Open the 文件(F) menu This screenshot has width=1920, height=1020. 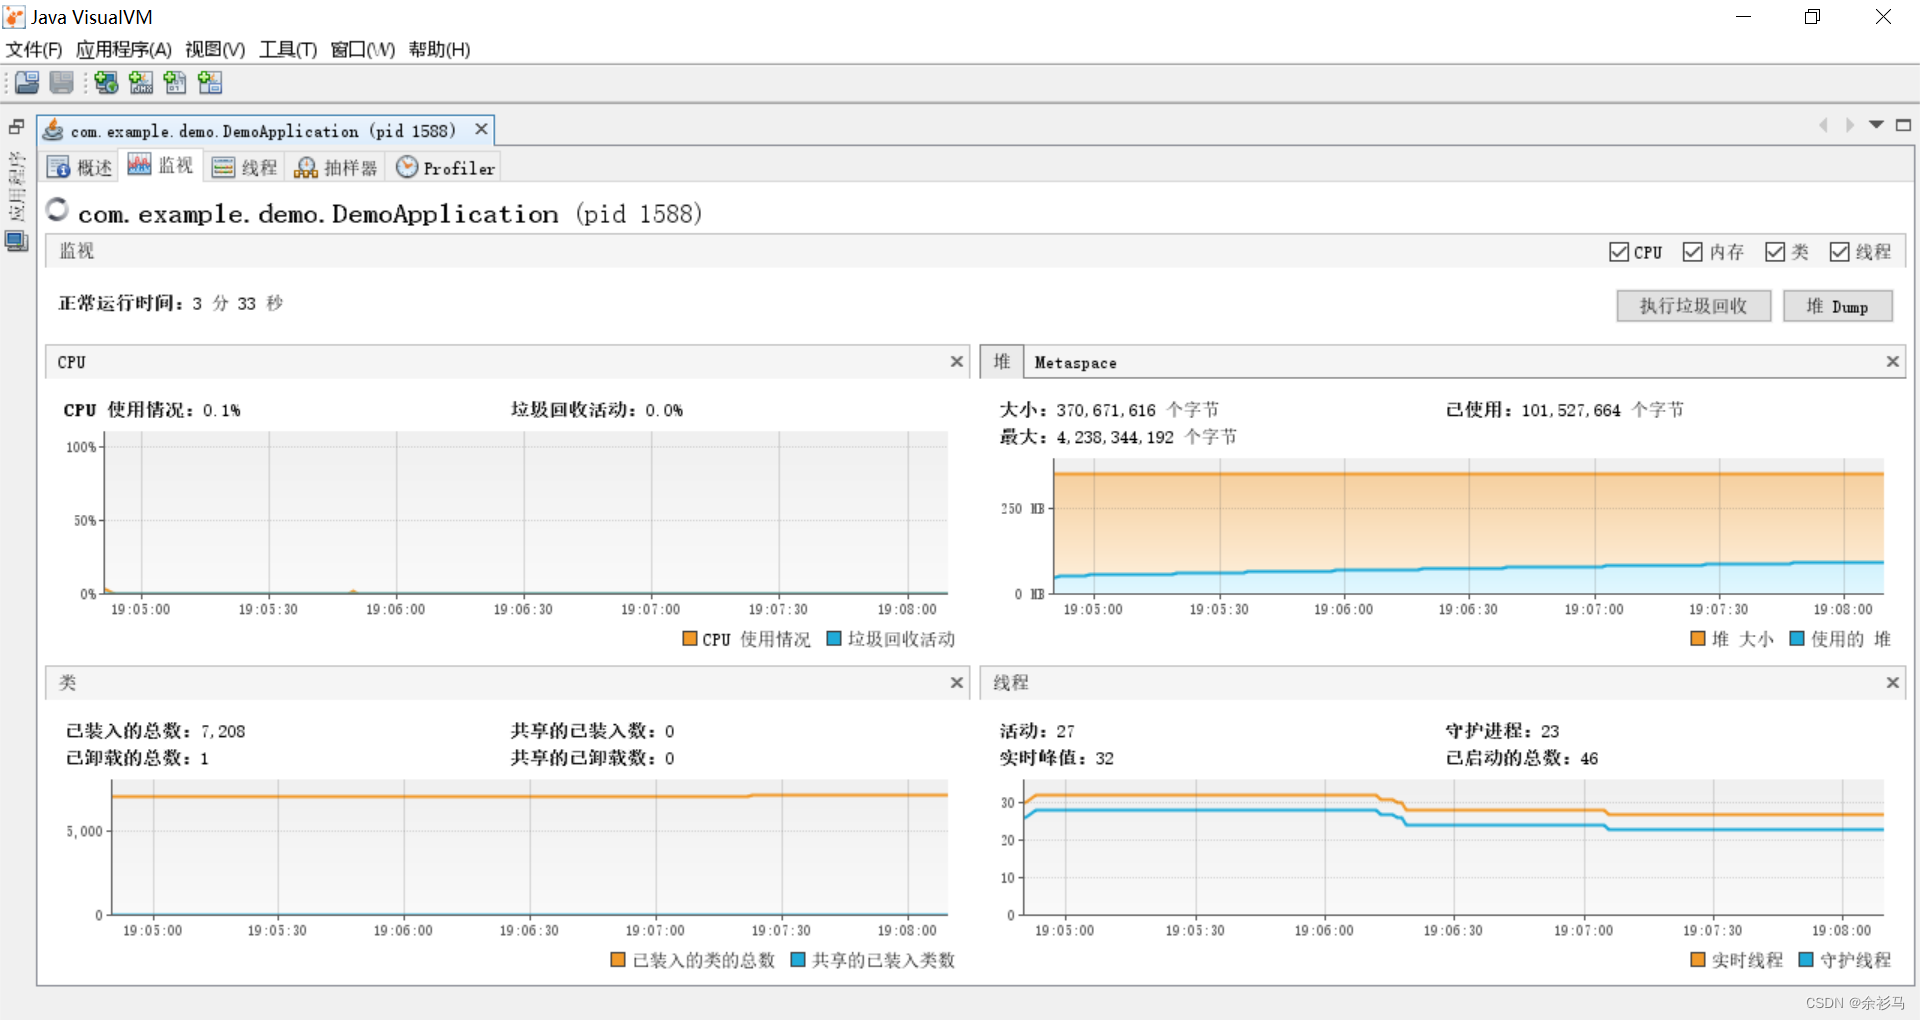point(34,49)
